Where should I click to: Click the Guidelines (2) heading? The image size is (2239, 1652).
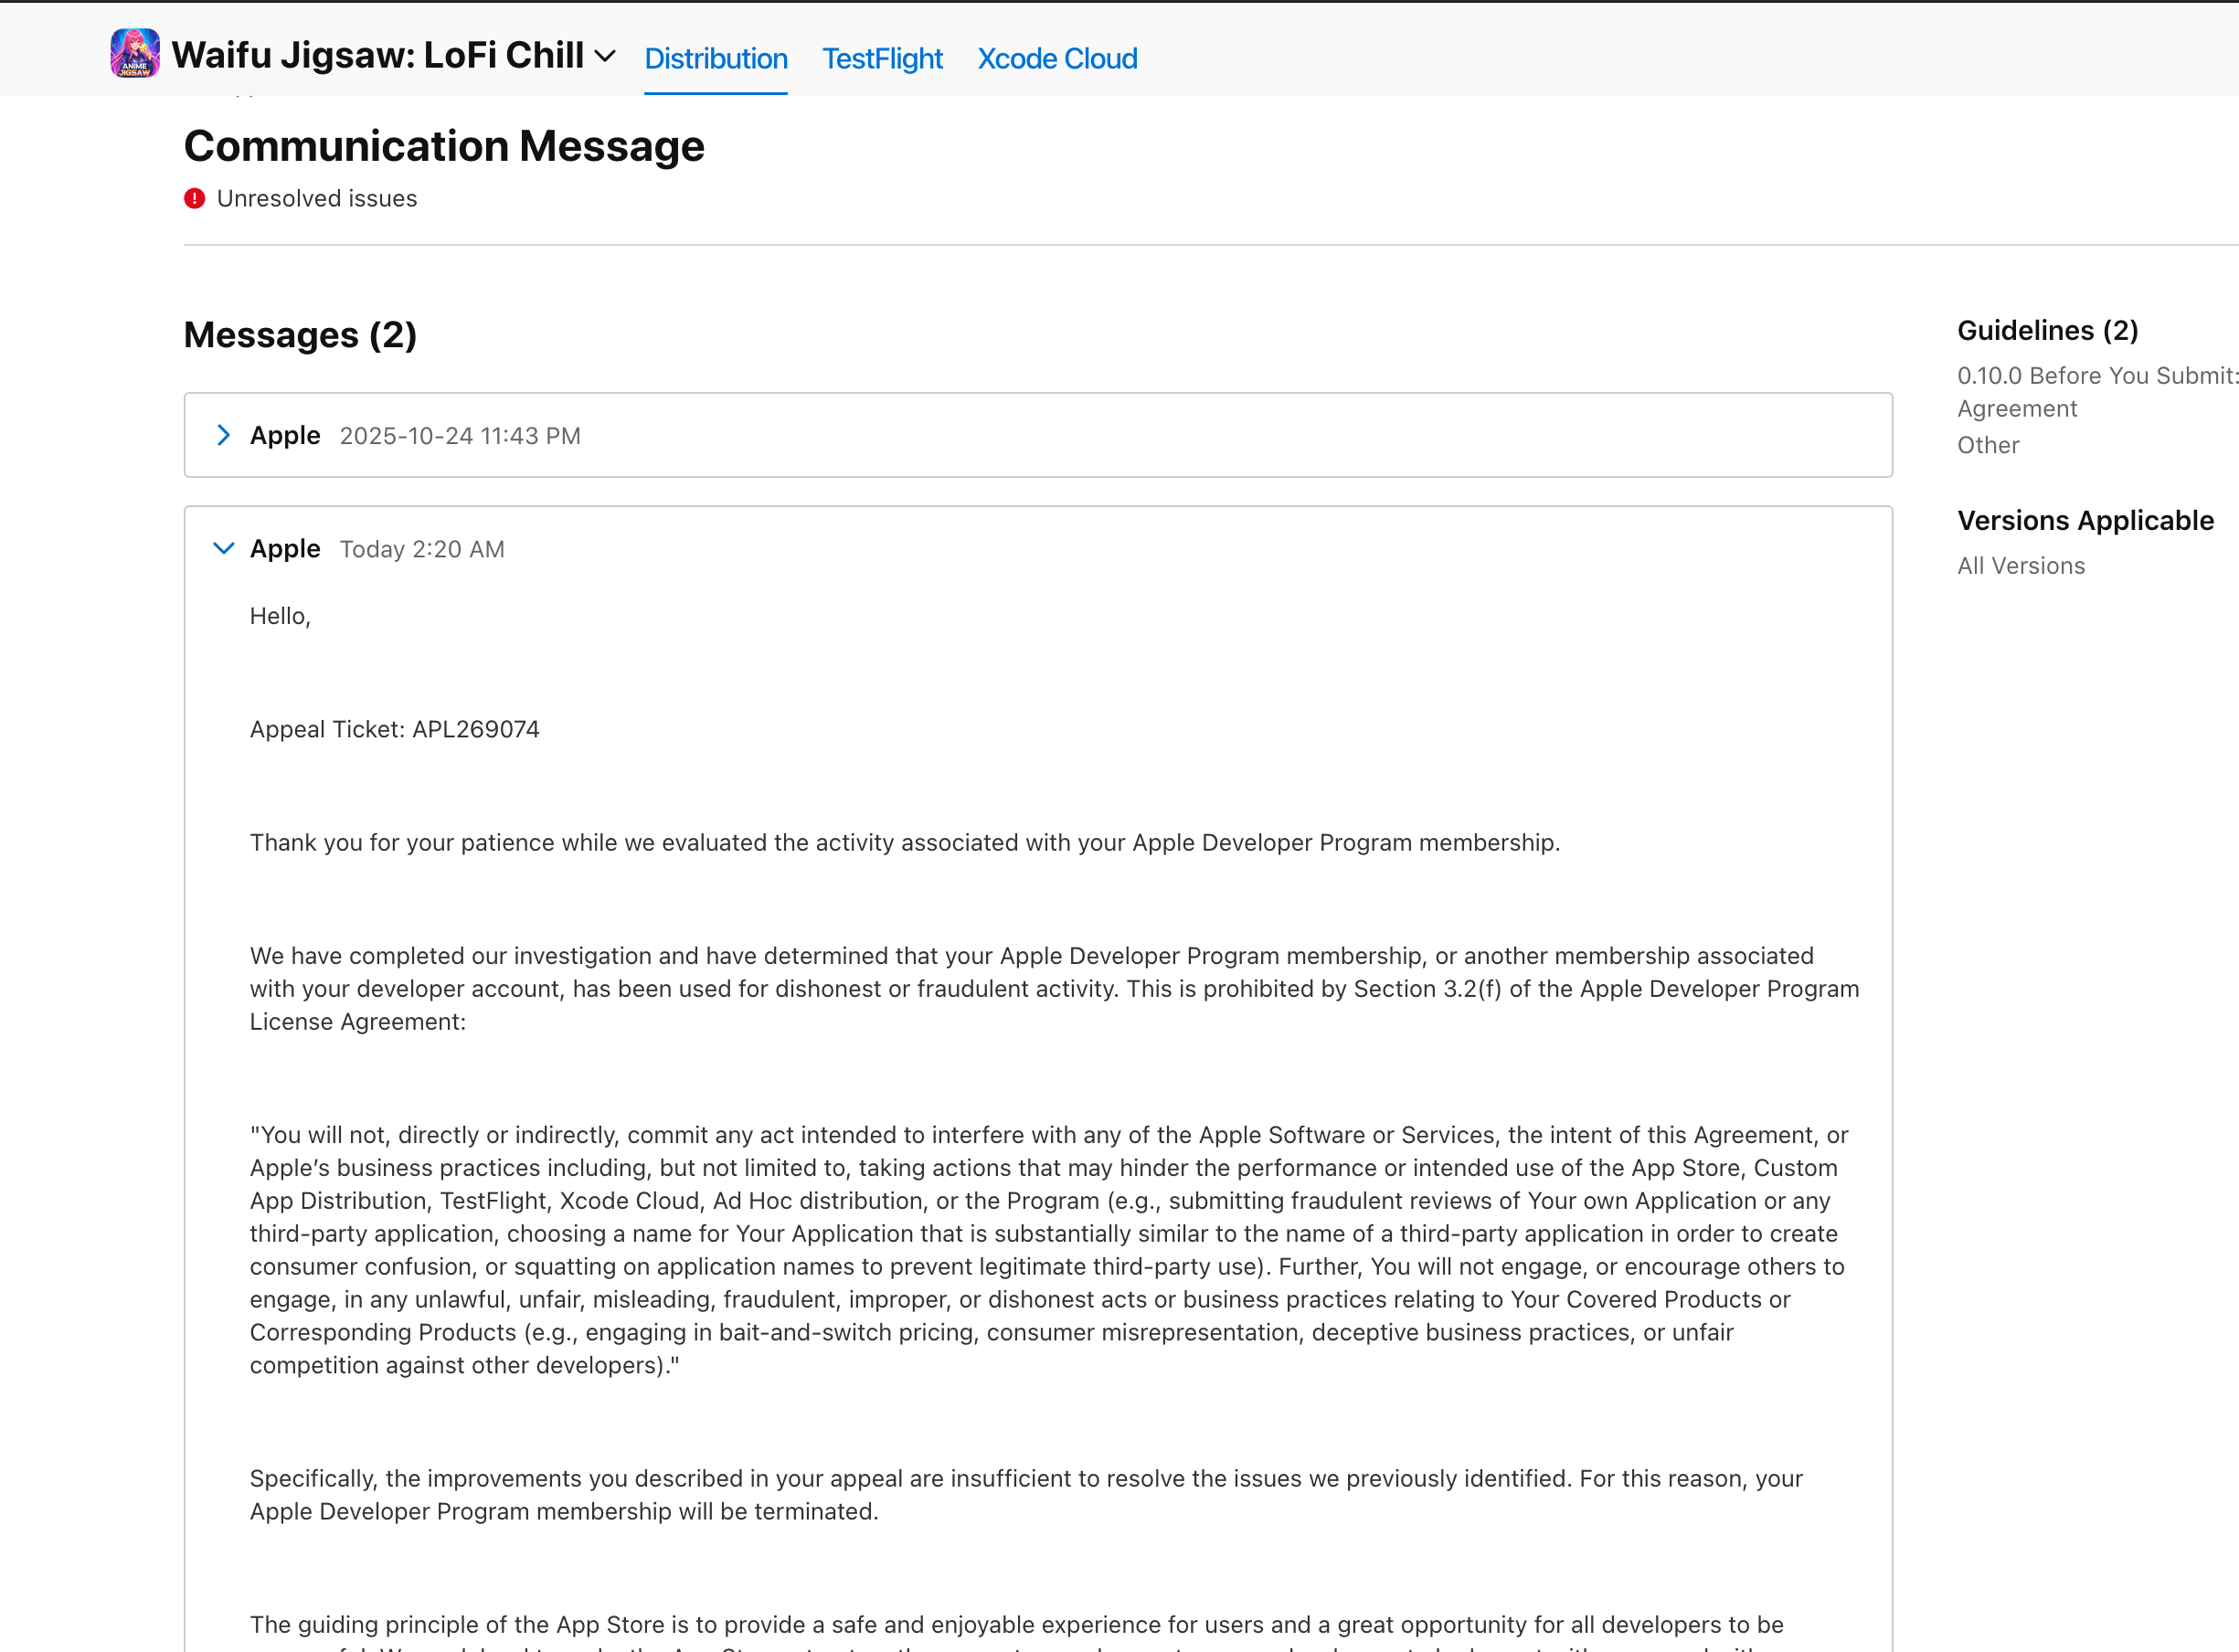point(2047,331)
